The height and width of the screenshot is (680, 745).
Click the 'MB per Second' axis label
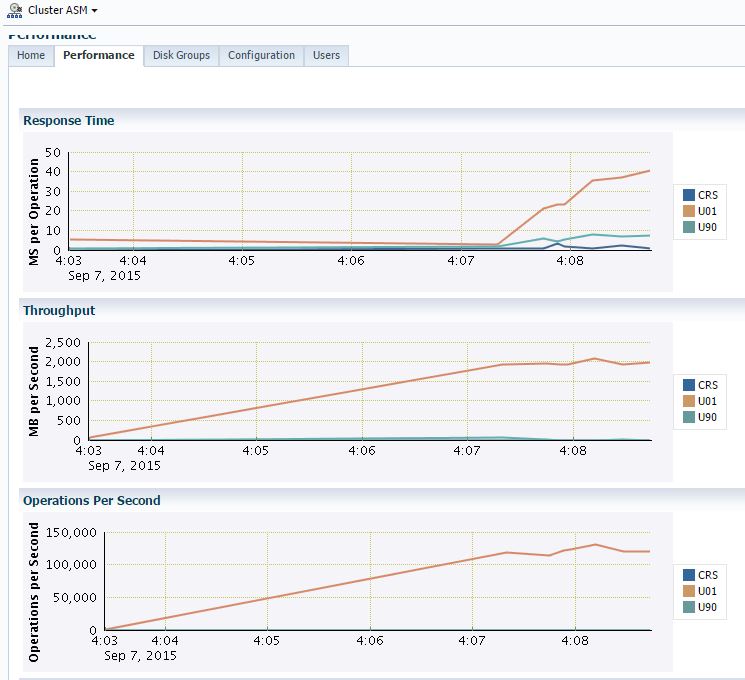tap(34, 391)
